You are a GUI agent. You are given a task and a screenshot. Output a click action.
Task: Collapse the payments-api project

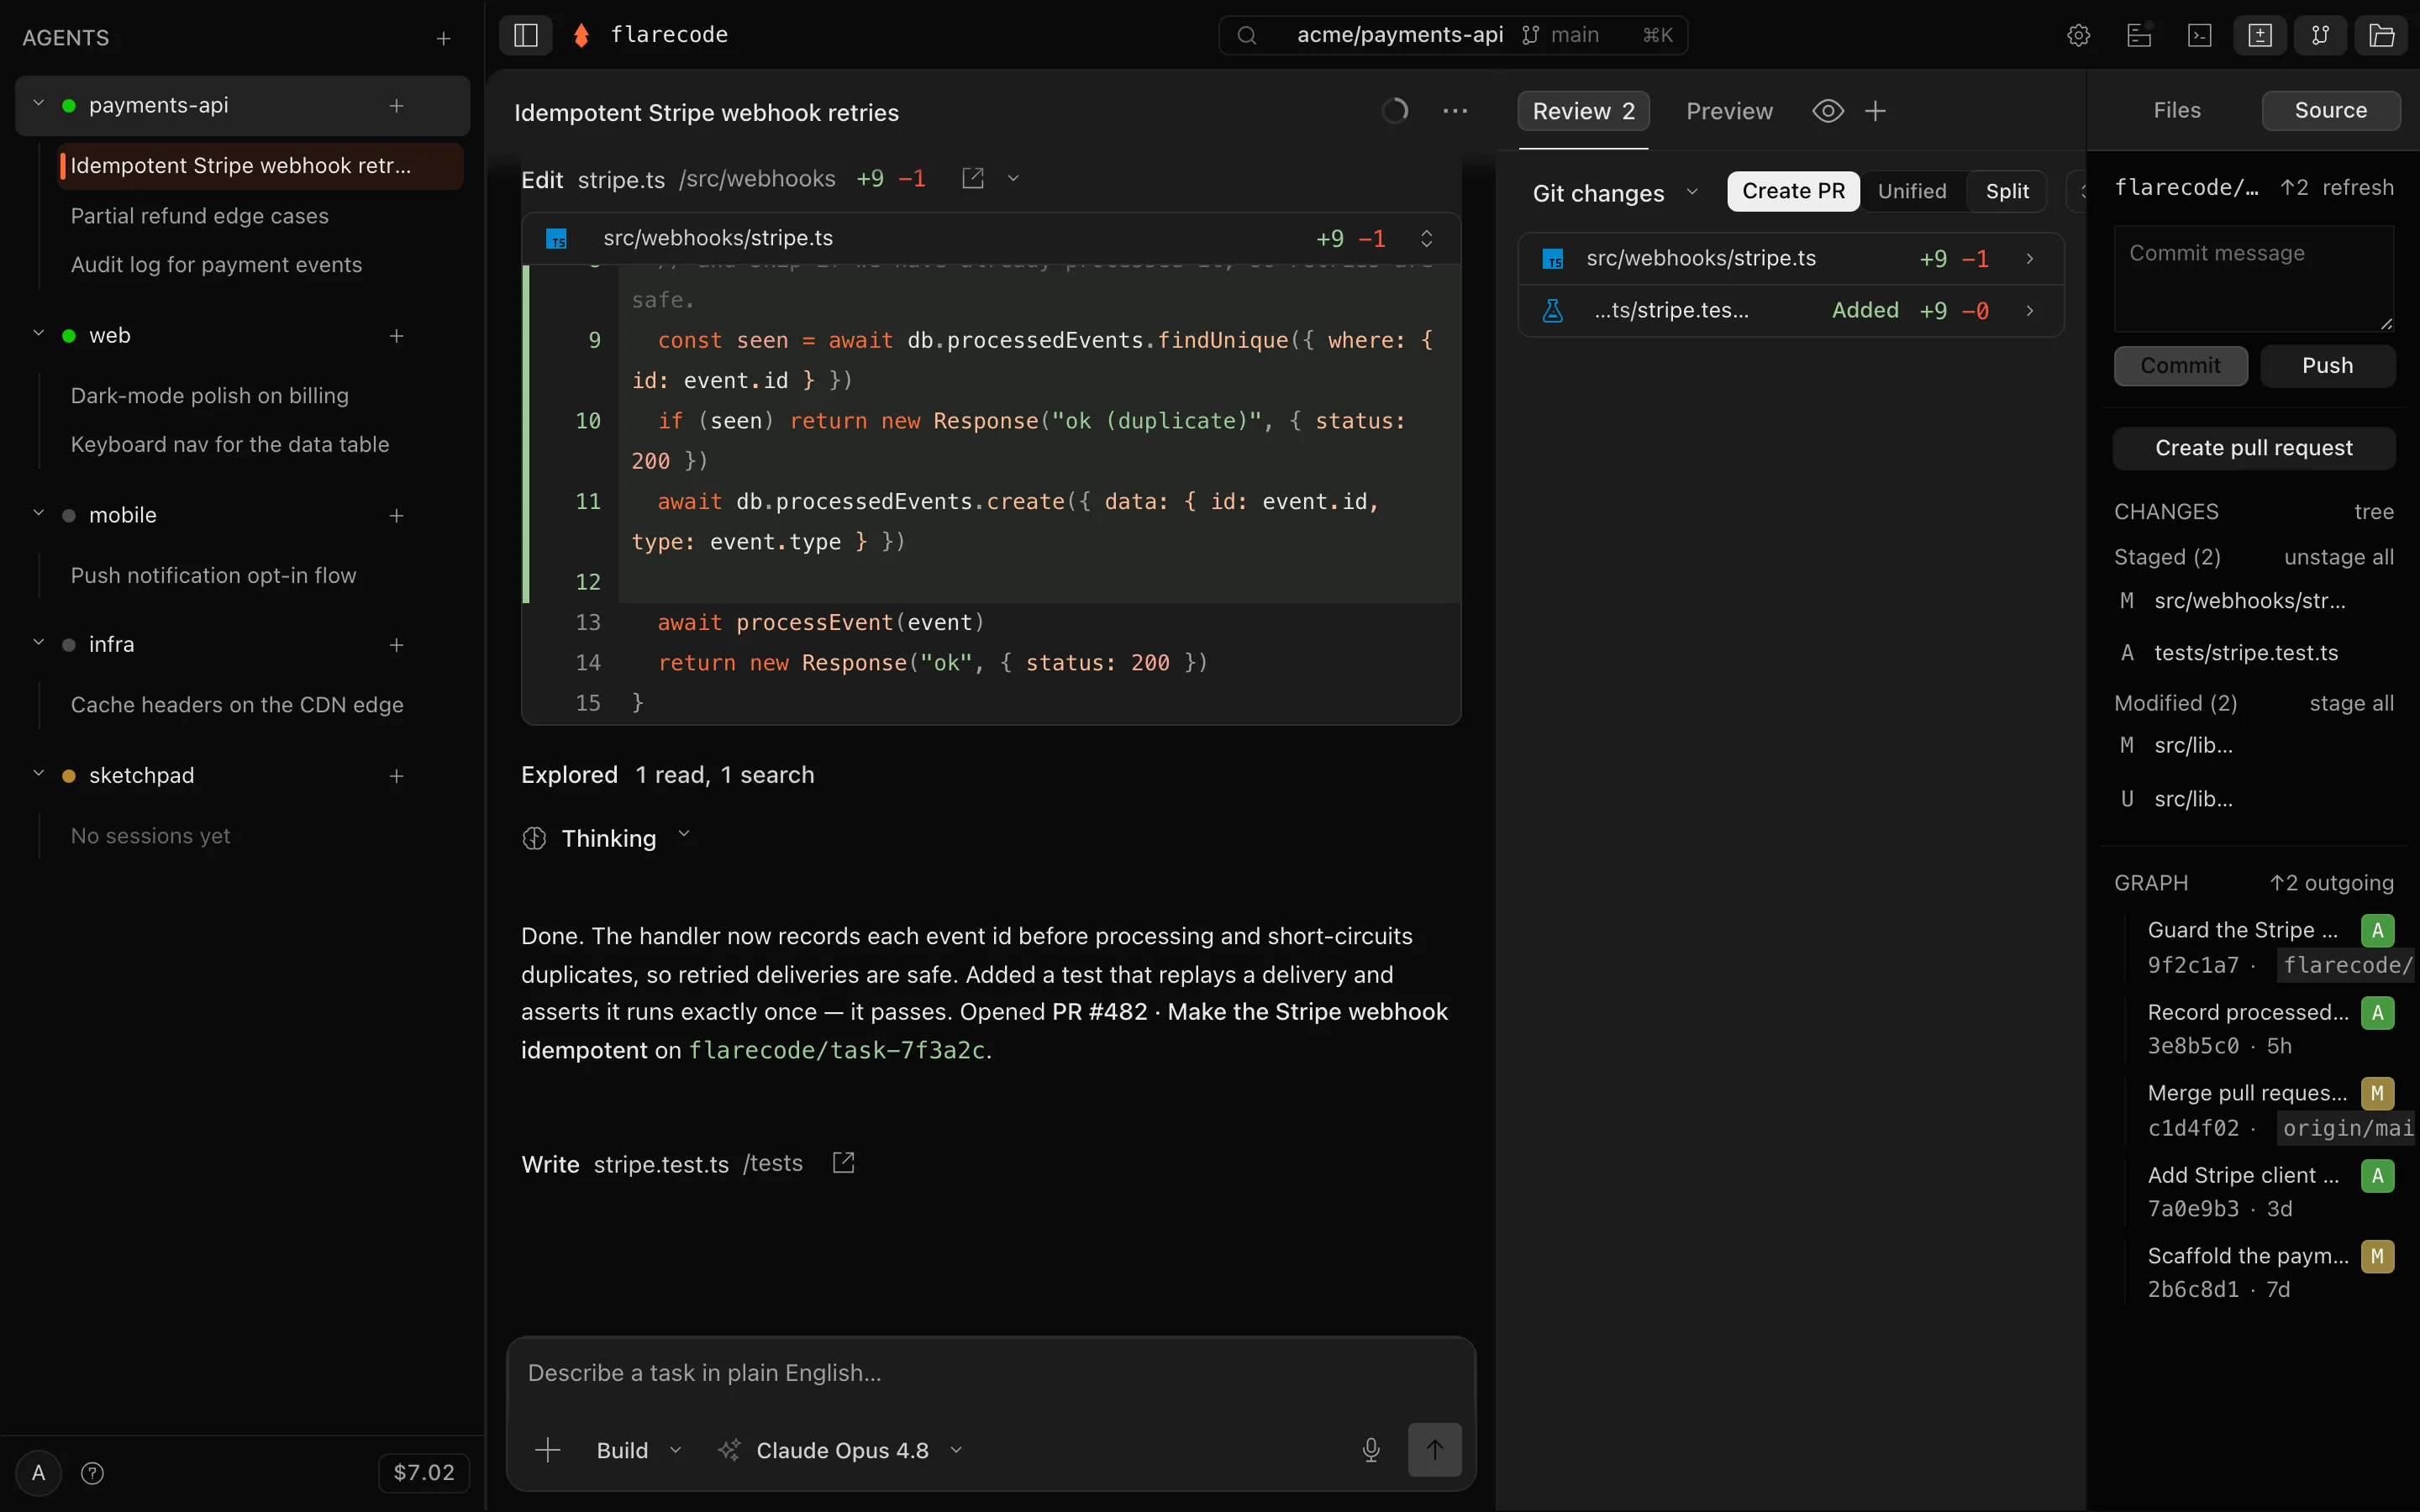pyautogui.click(x=38, y=103)
